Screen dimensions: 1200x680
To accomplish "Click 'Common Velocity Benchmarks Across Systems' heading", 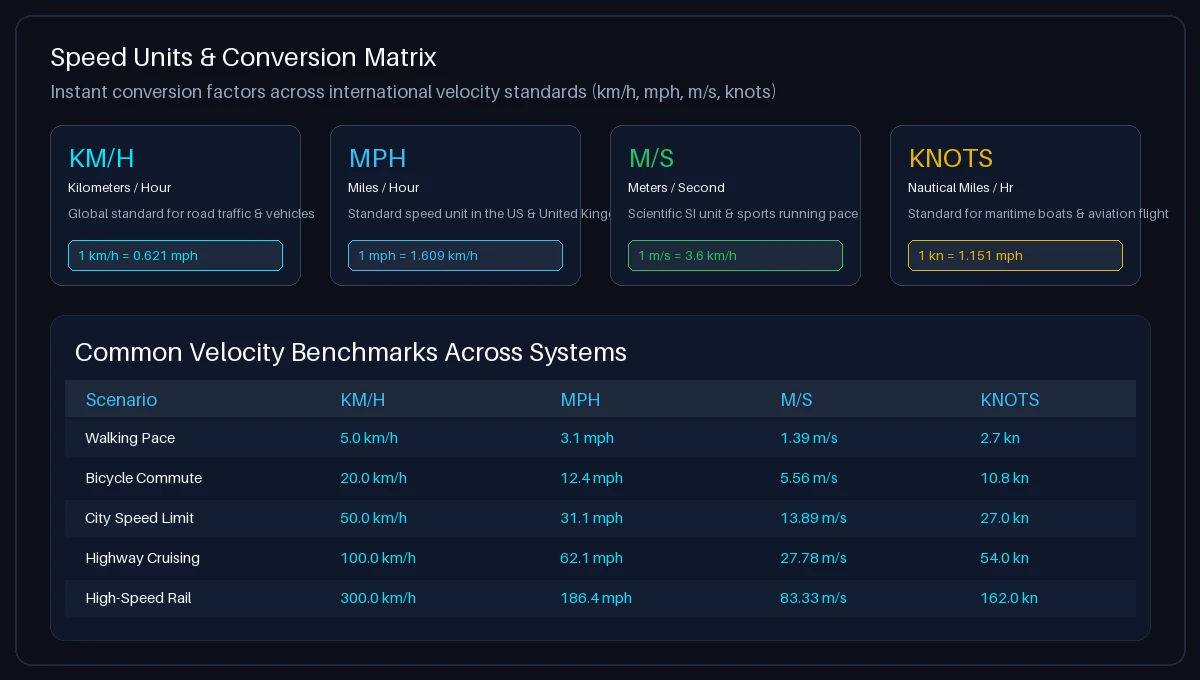I will (351, 352).
